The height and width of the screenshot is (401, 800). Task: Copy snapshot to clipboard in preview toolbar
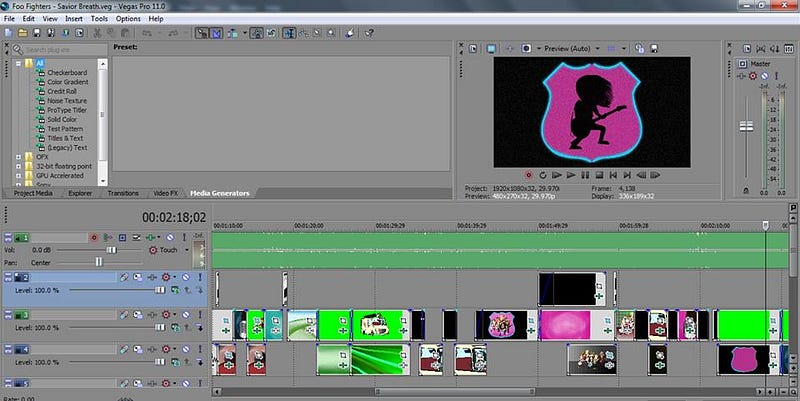[639, 48]
